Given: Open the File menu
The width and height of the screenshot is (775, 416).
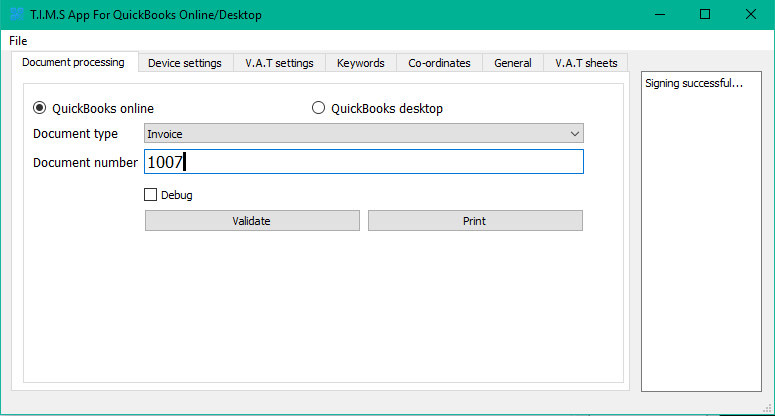Looking at the screenshot, I should (18, 41).
